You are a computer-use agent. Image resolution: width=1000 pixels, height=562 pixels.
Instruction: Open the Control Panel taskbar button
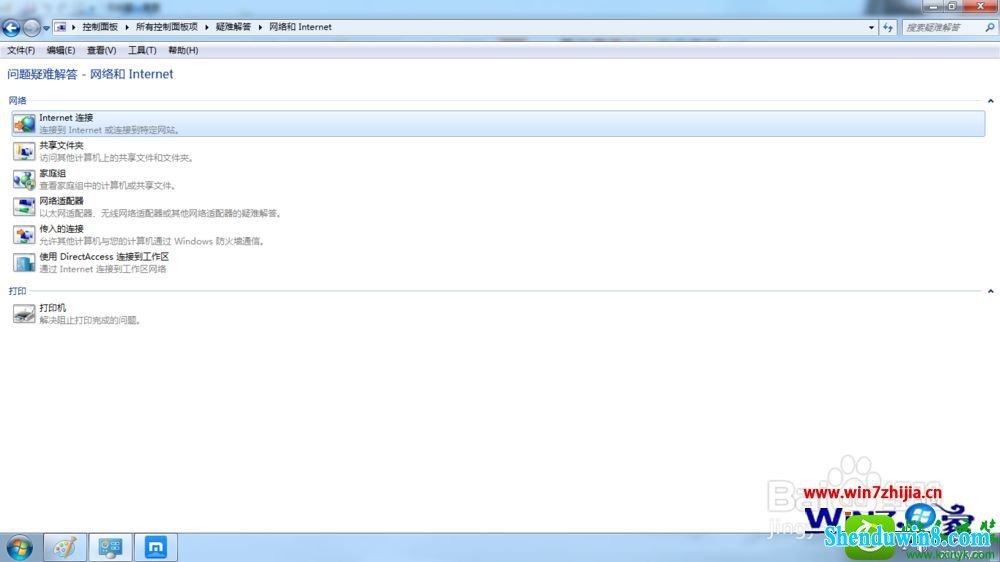(x=110, y=547)
